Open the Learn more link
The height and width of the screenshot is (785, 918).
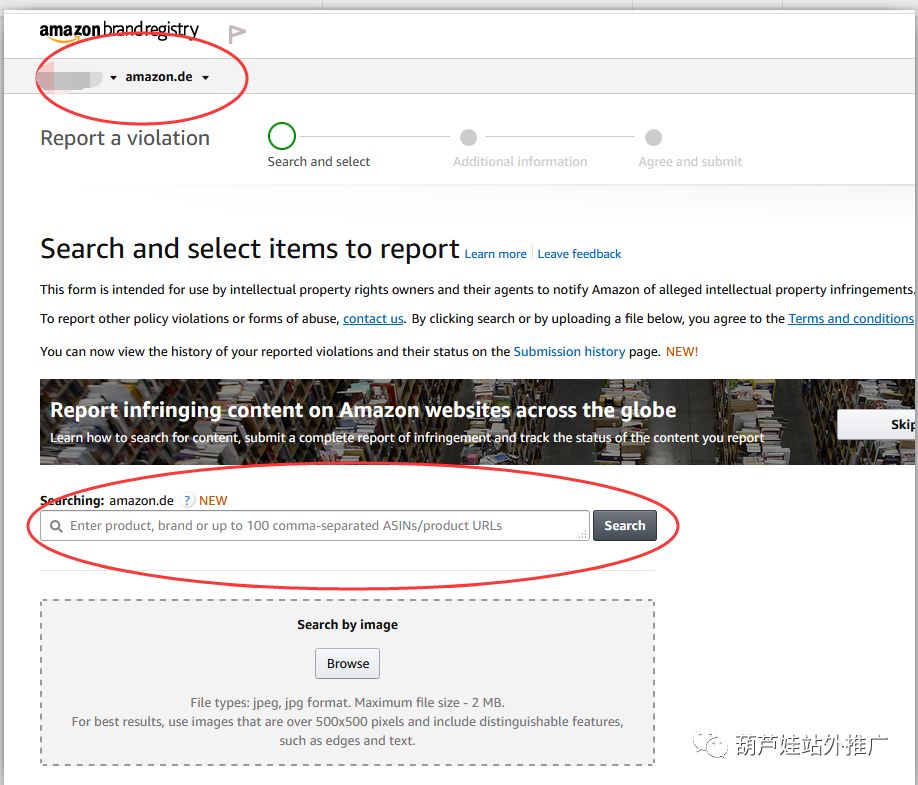(x=495, y=254)
